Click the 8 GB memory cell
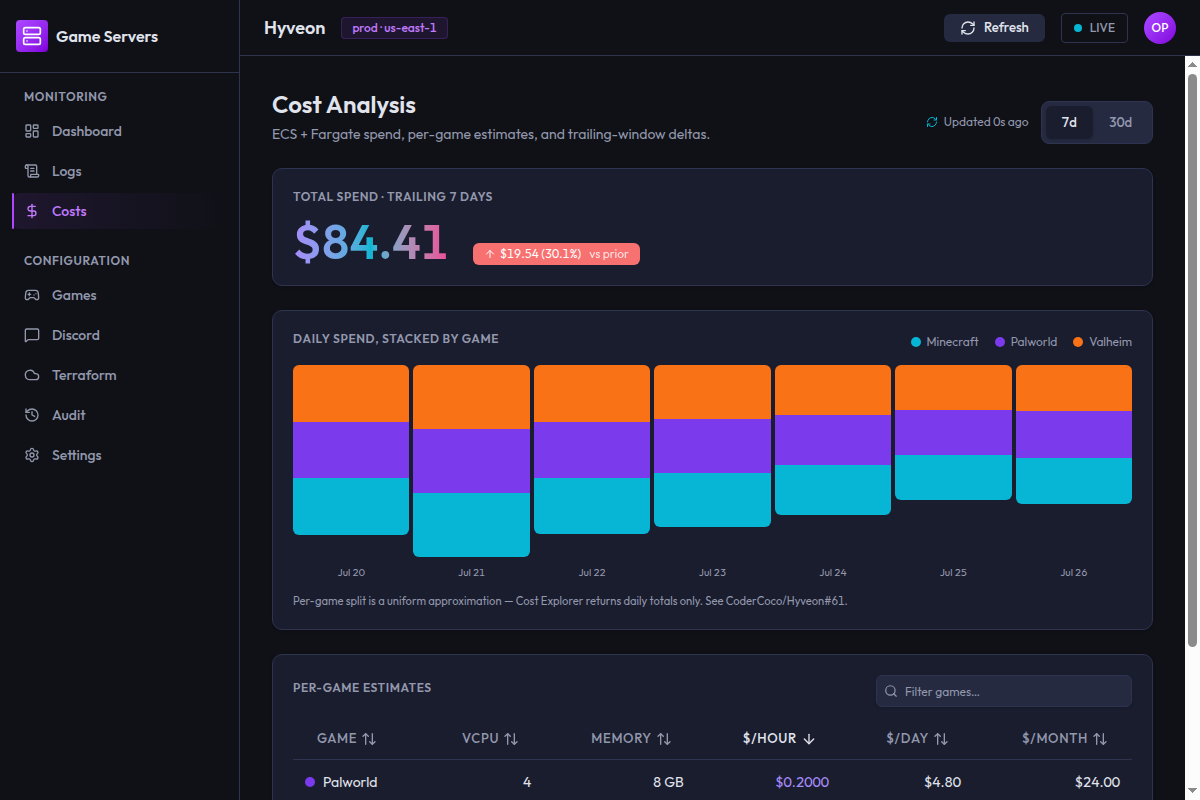This screenshot has height=800, width=1200. 669,782
